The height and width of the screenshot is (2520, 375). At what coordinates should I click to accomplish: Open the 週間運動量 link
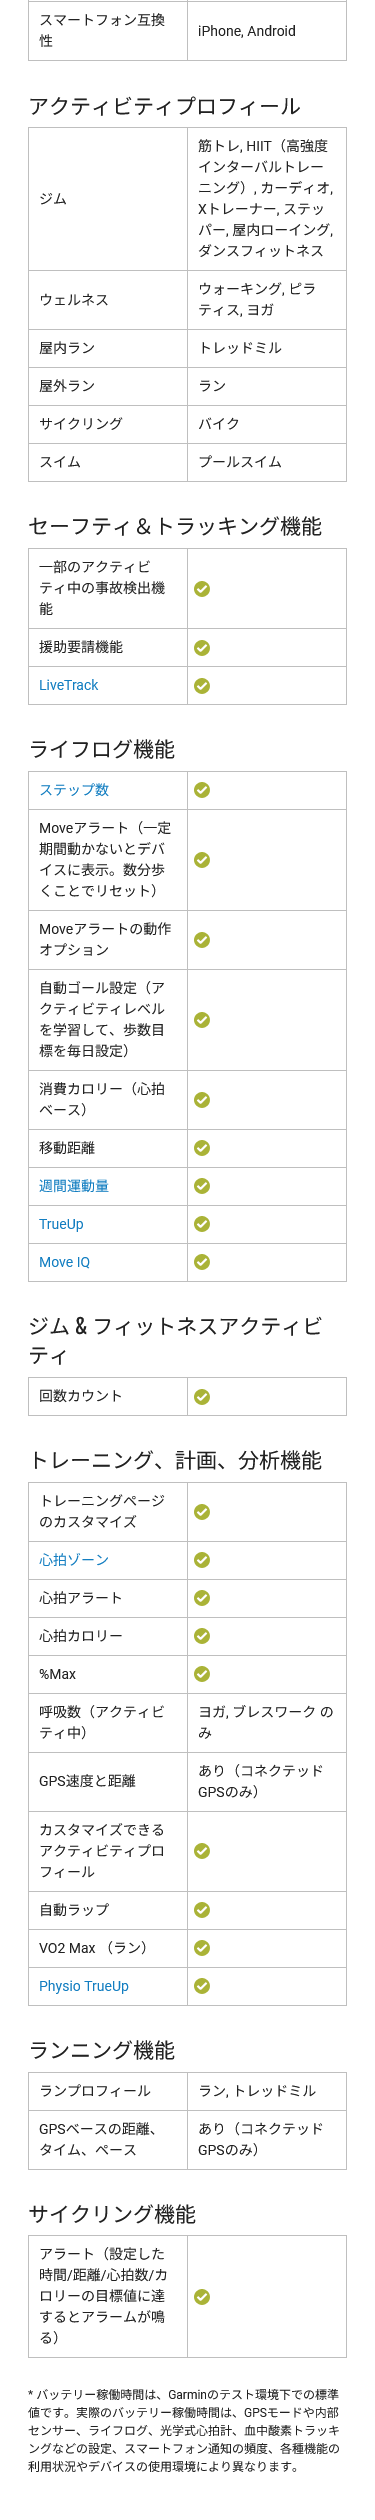[x=74, y=1186]
